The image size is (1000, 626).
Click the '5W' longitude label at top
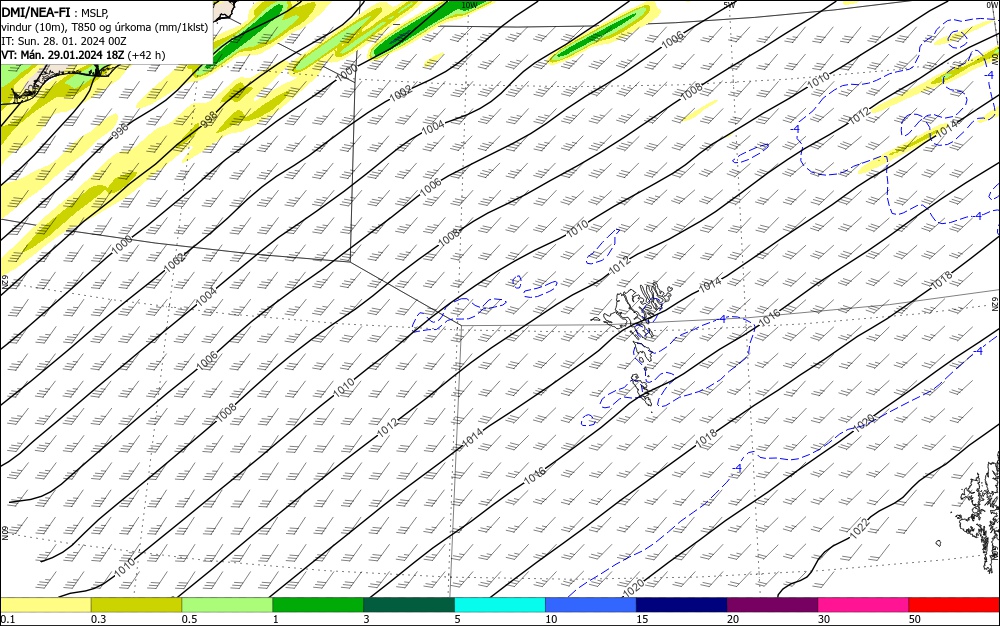(730, 5)
